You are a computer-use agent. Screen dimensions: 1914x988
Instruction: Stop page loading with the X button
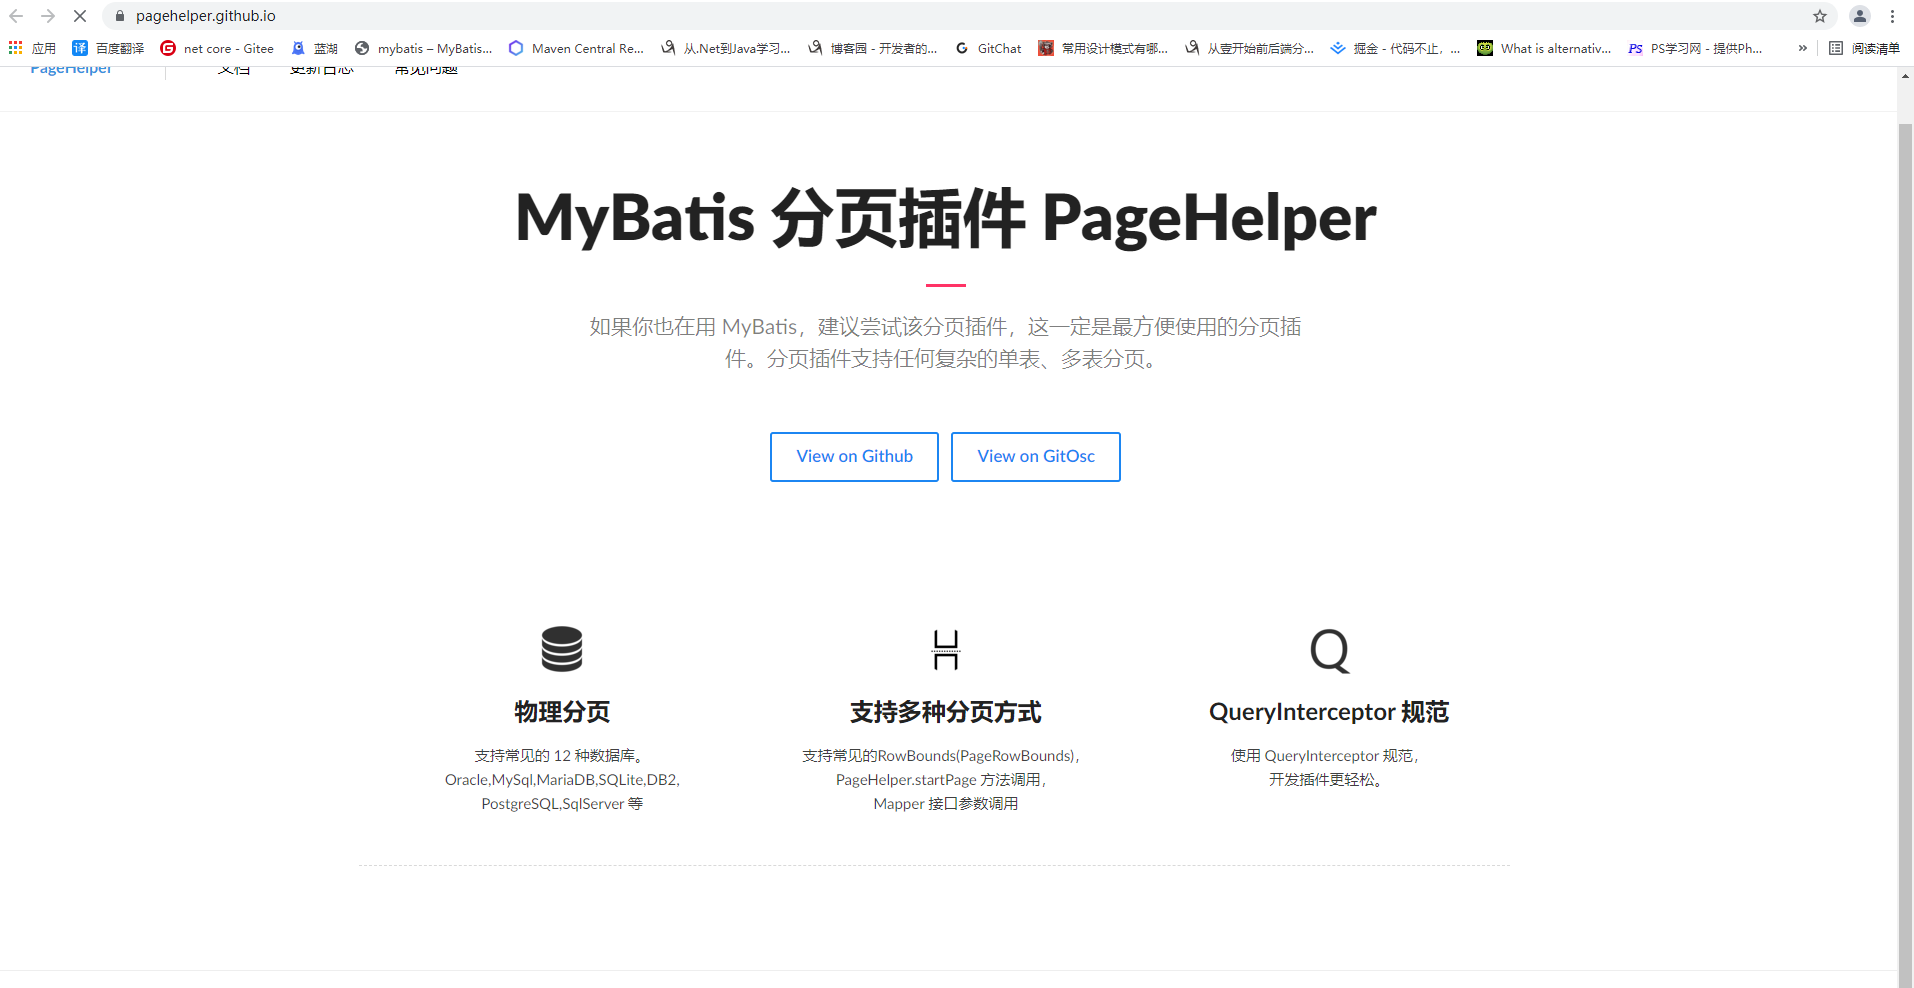tap(80, 16)
